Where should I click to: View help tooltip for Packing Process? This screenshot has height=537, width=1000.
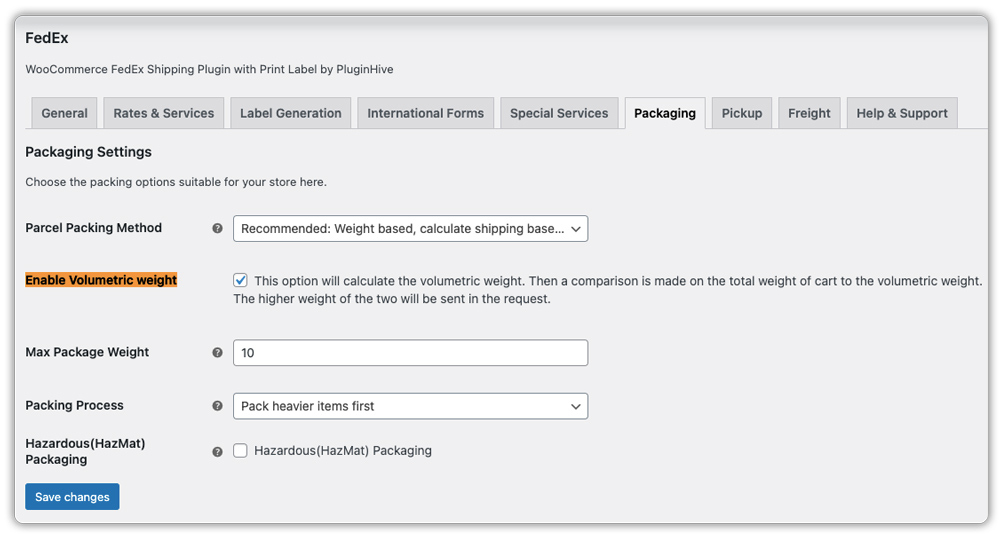coord(217,406)
